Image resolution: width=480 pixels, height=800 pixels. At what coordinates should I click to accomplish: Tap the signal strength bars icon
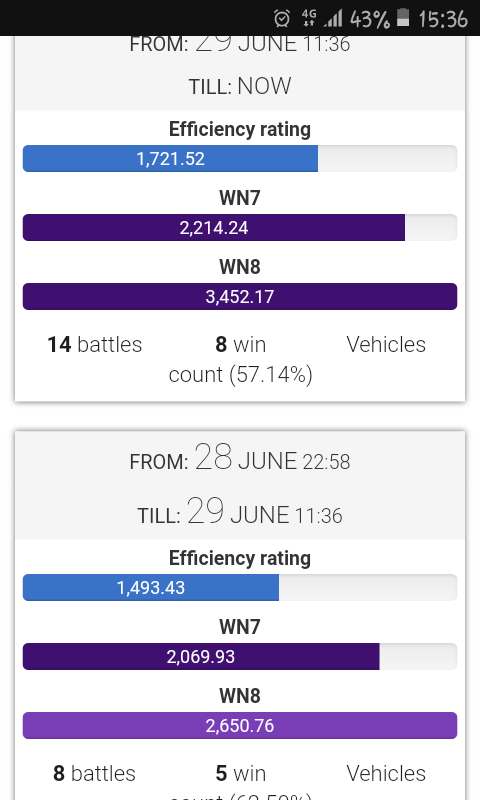(333, 19)
